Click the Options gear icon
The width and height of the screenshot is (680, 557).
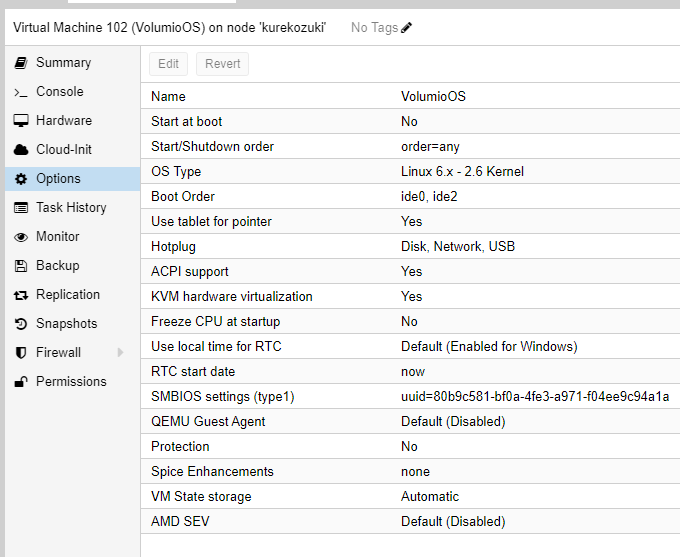point(20,179)
